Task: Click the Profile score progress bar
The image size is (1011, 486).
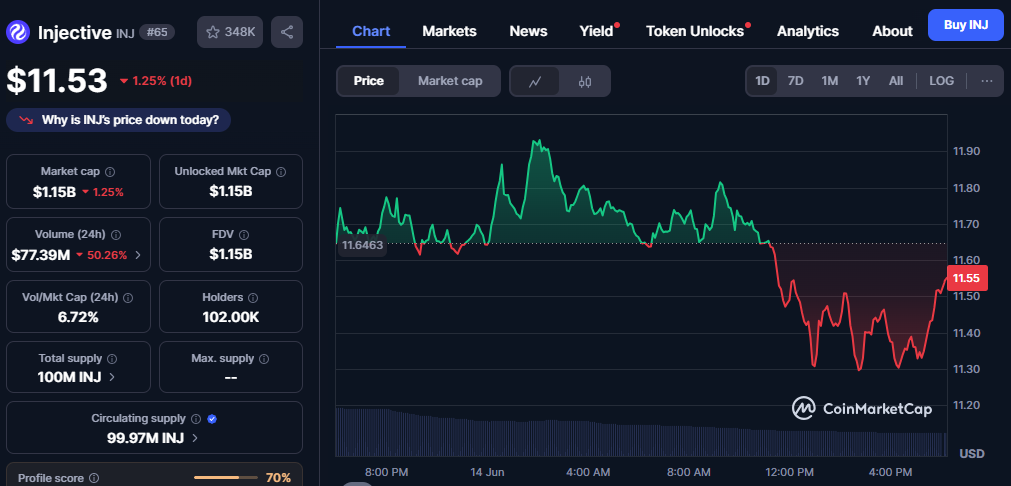Action: click(x=226, y=478)
